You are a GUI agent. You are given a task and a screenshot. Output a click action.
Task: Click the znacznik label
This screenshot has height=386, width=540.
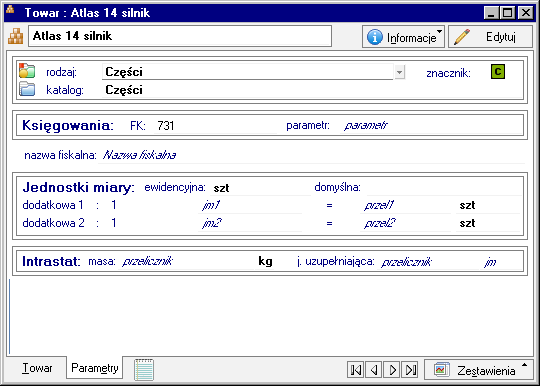tap(448, 73)
